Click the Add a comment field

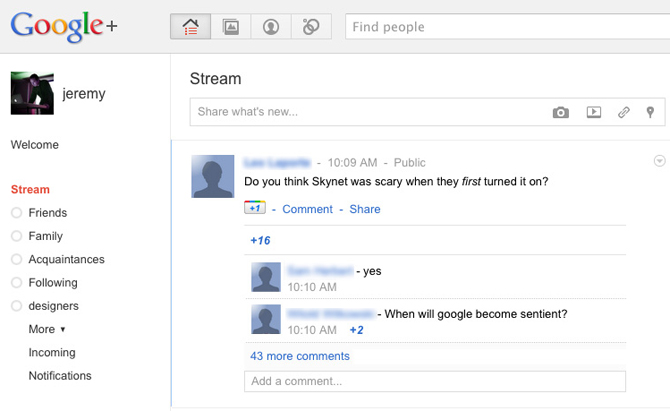435,381
